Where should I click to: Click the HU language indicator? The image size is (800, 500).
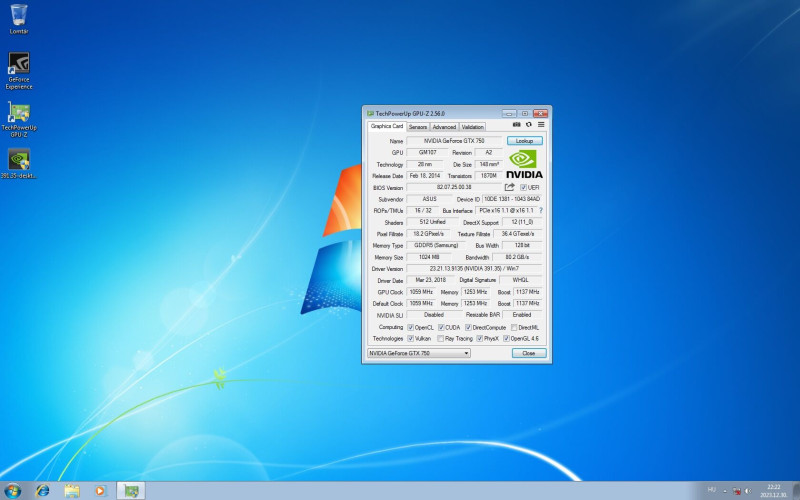click(x=712, y=490)
